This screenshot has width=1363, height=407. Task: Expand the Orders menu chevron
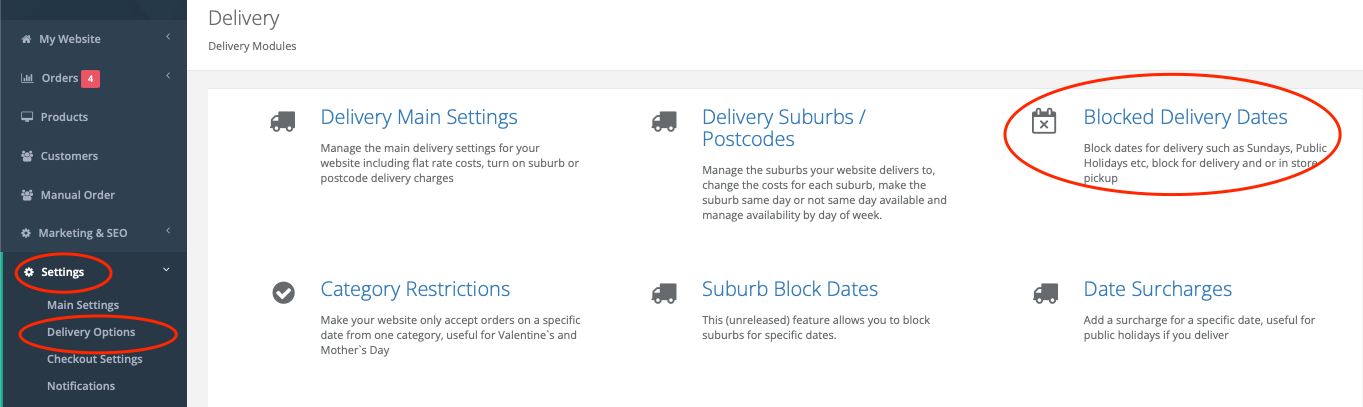(168, 76)
